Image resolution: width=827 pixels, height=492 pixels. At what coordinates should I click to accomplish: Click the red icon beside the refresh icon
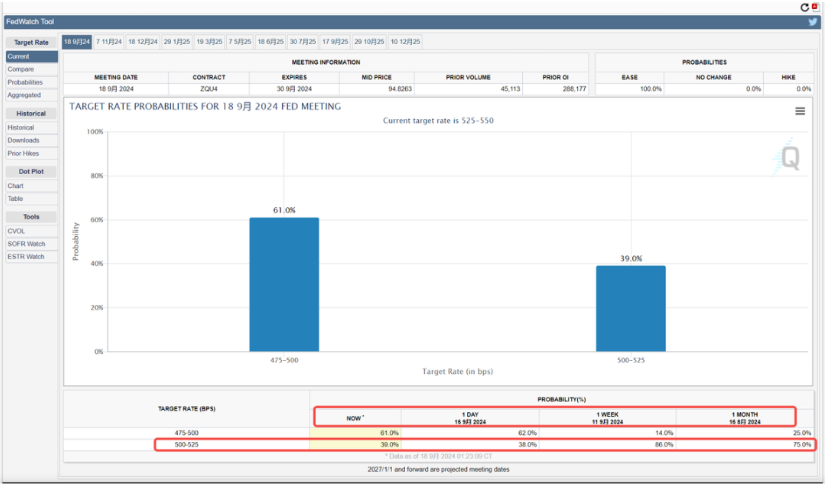pos(815,7)
